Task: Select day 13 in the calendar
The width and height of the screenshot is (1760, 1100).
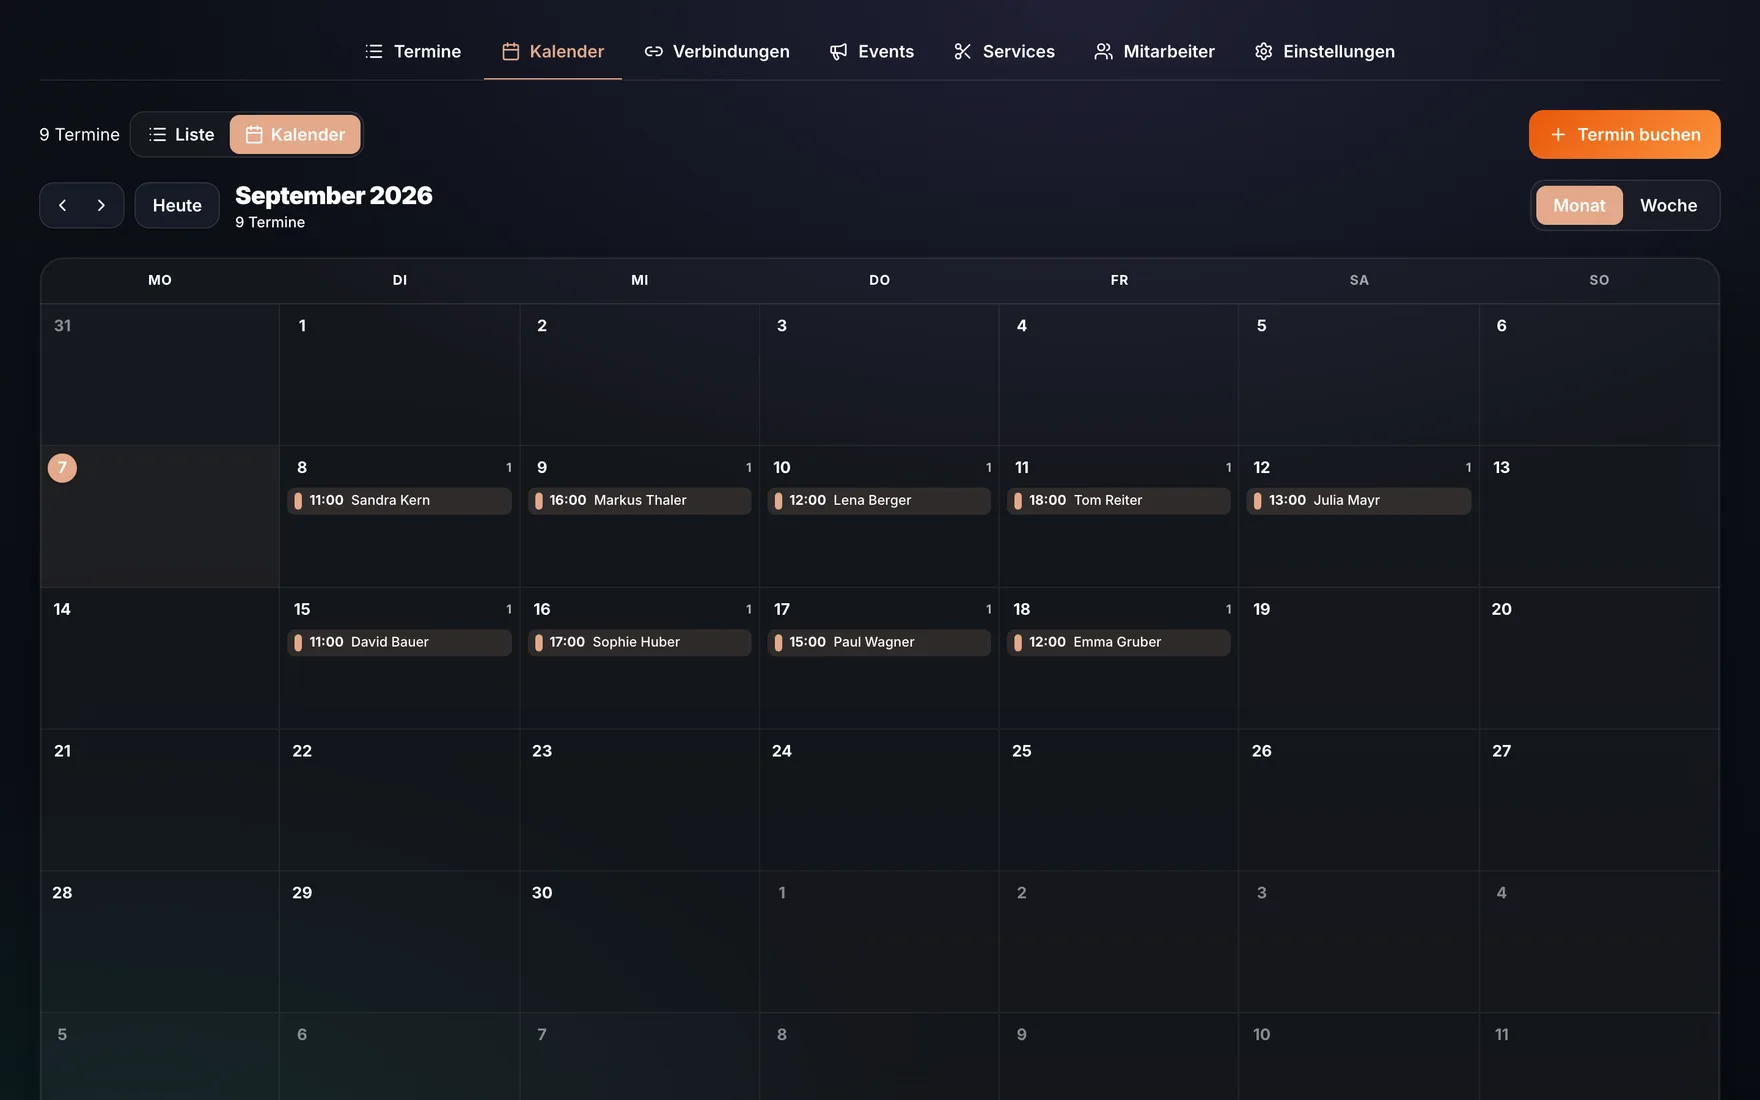Action: [1599, 516]
